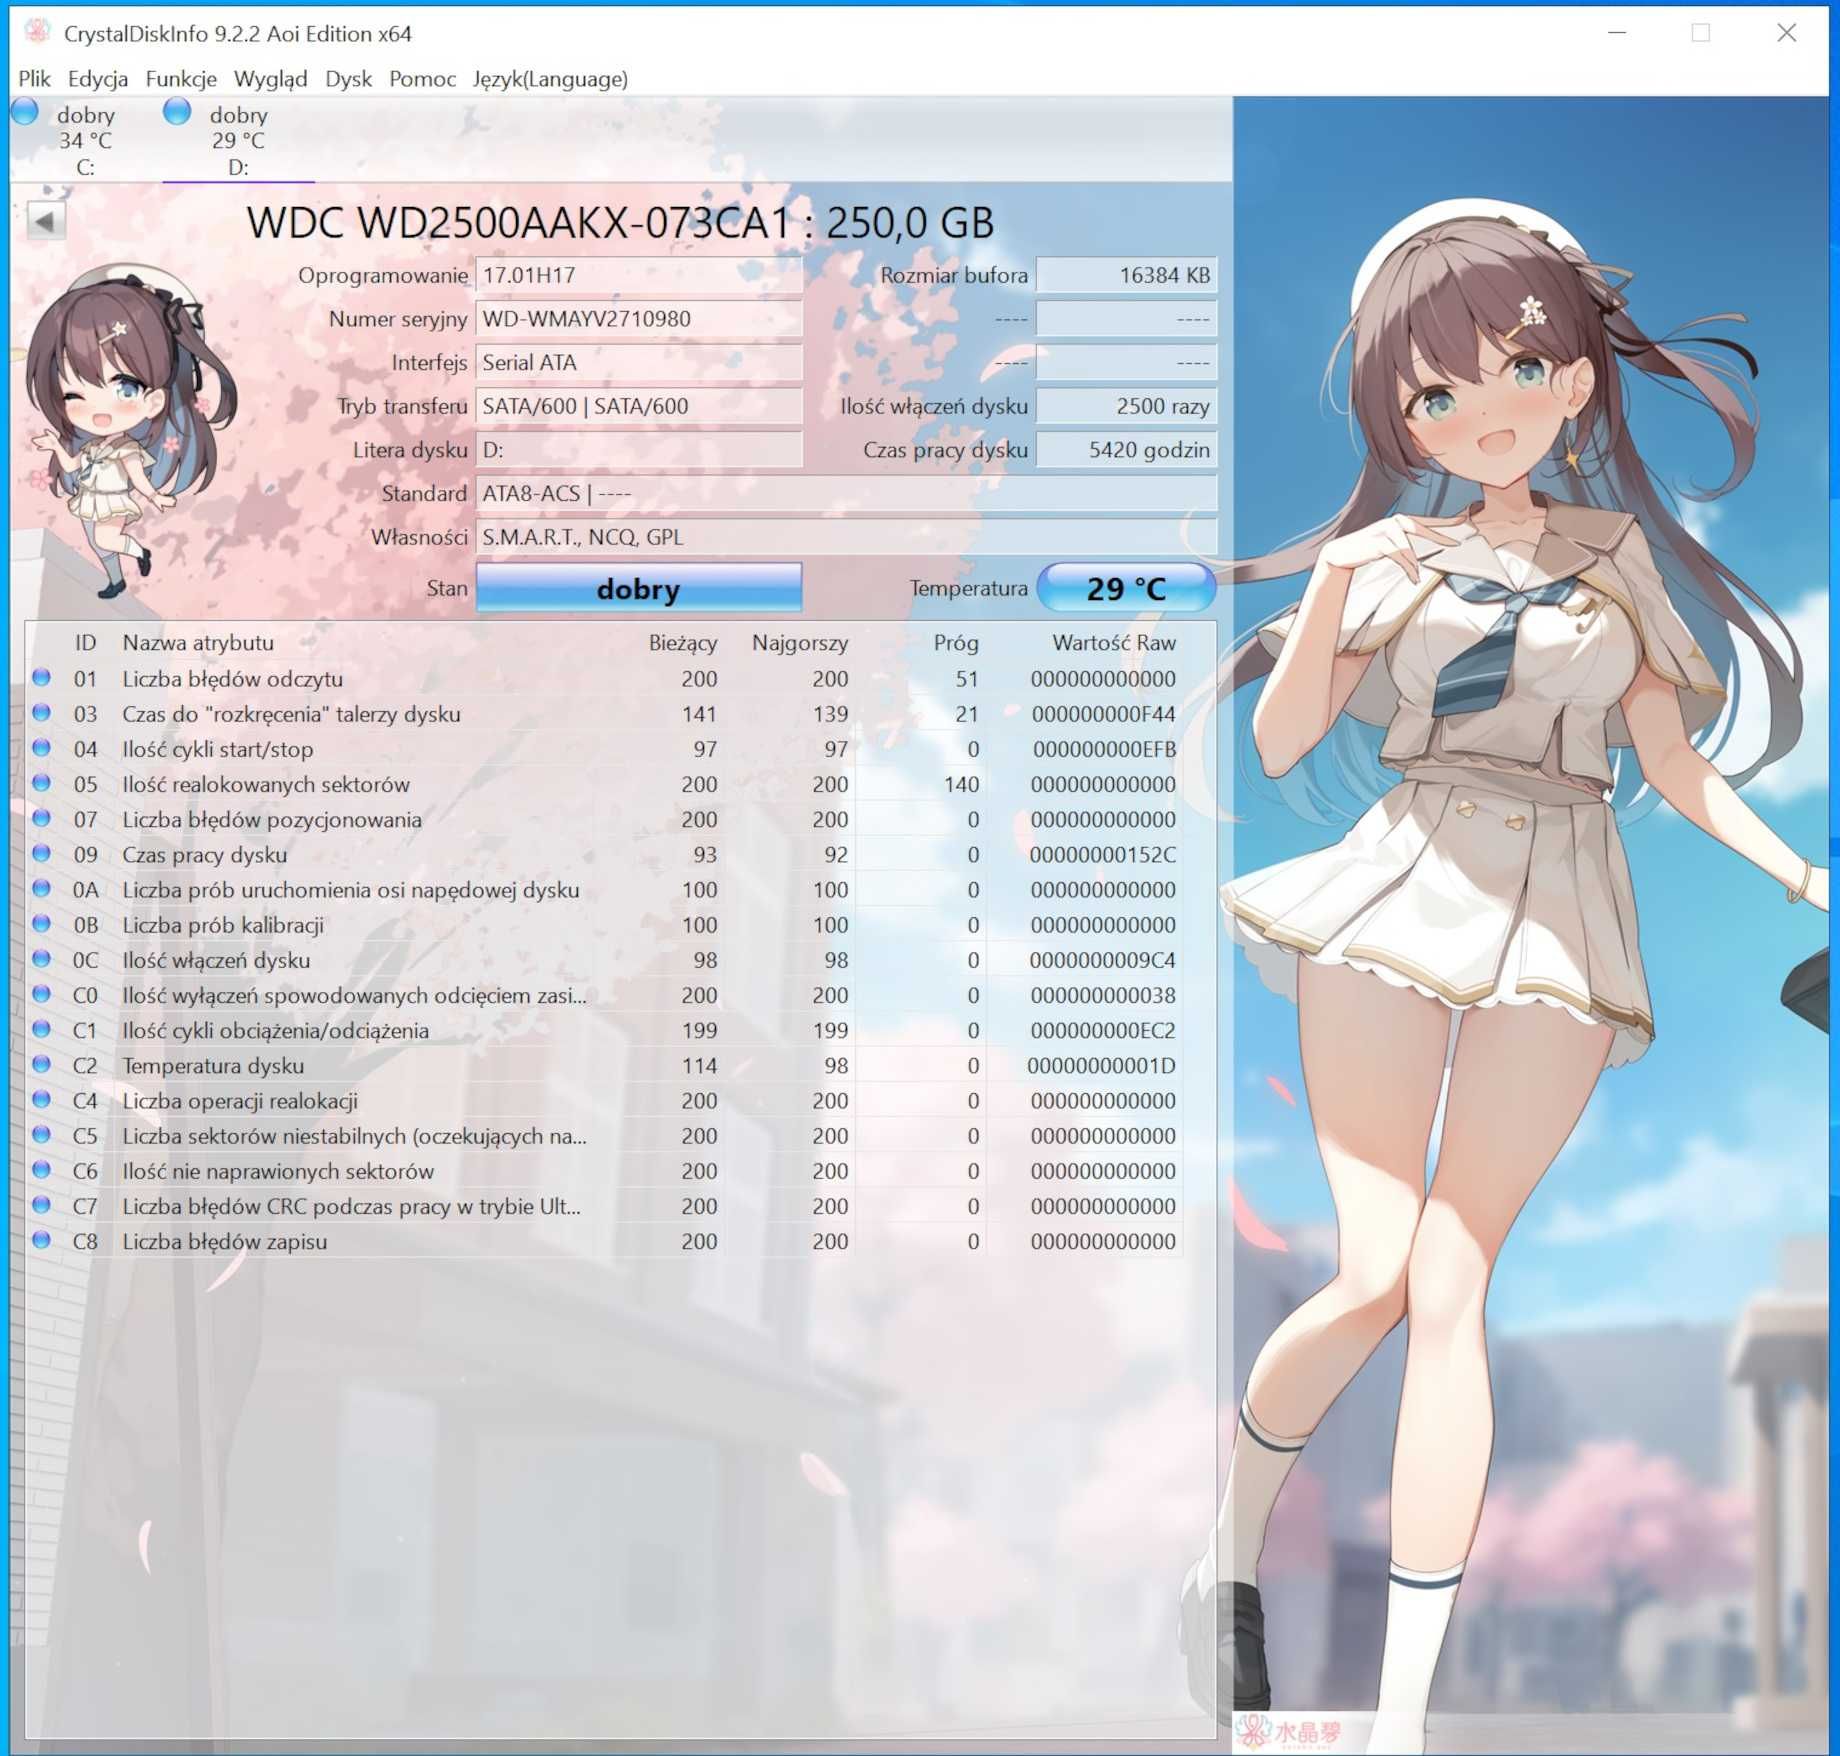Click the CrystalDiskInfo app icon in title bar
This screenshot has width=1840, height=1756.
(x=37, y=32)
